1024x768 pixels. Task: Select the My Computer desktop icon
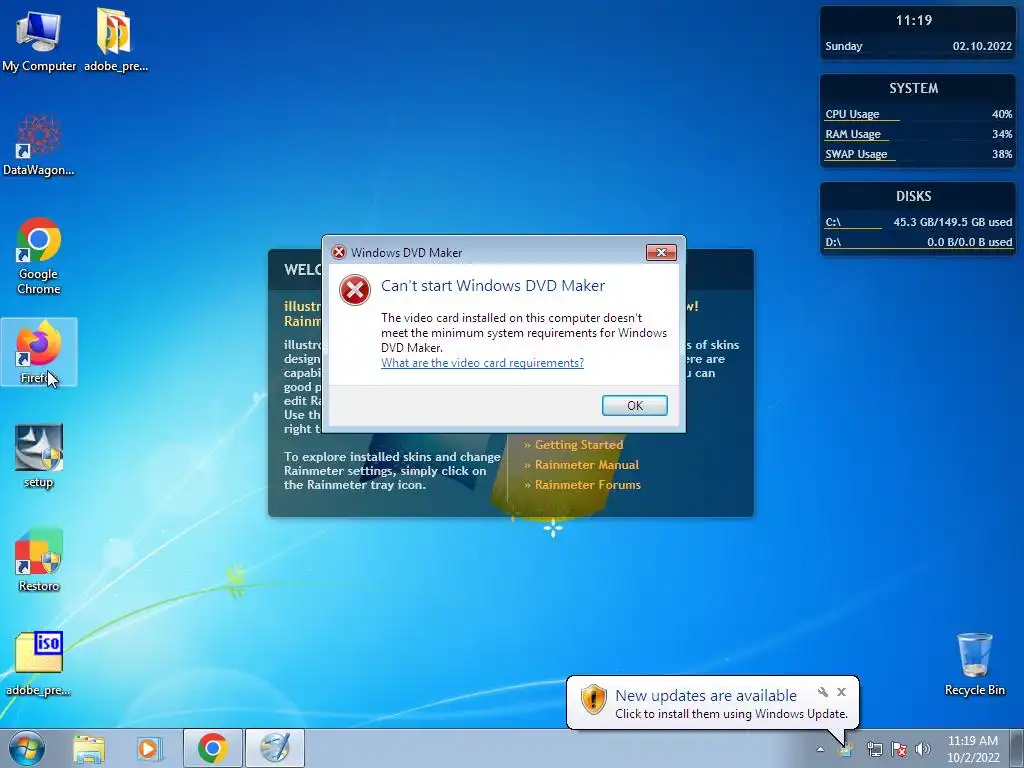click(x=39, y=42)
